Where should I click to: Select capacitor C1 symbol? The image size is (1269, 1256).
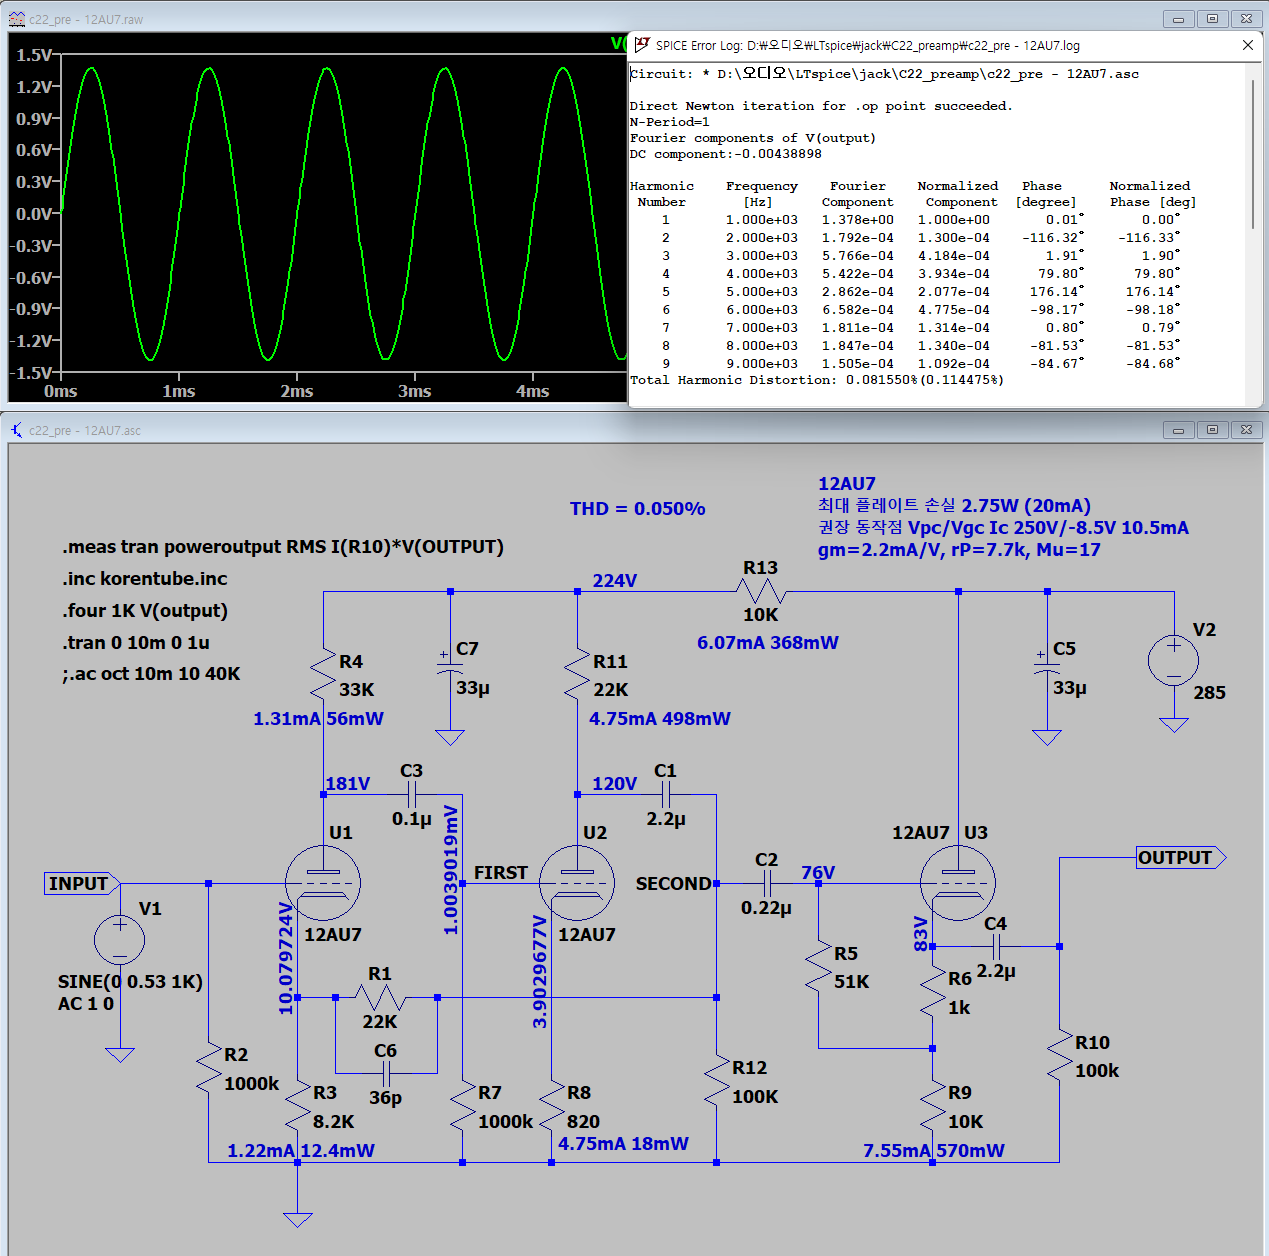tap(666, 795)
